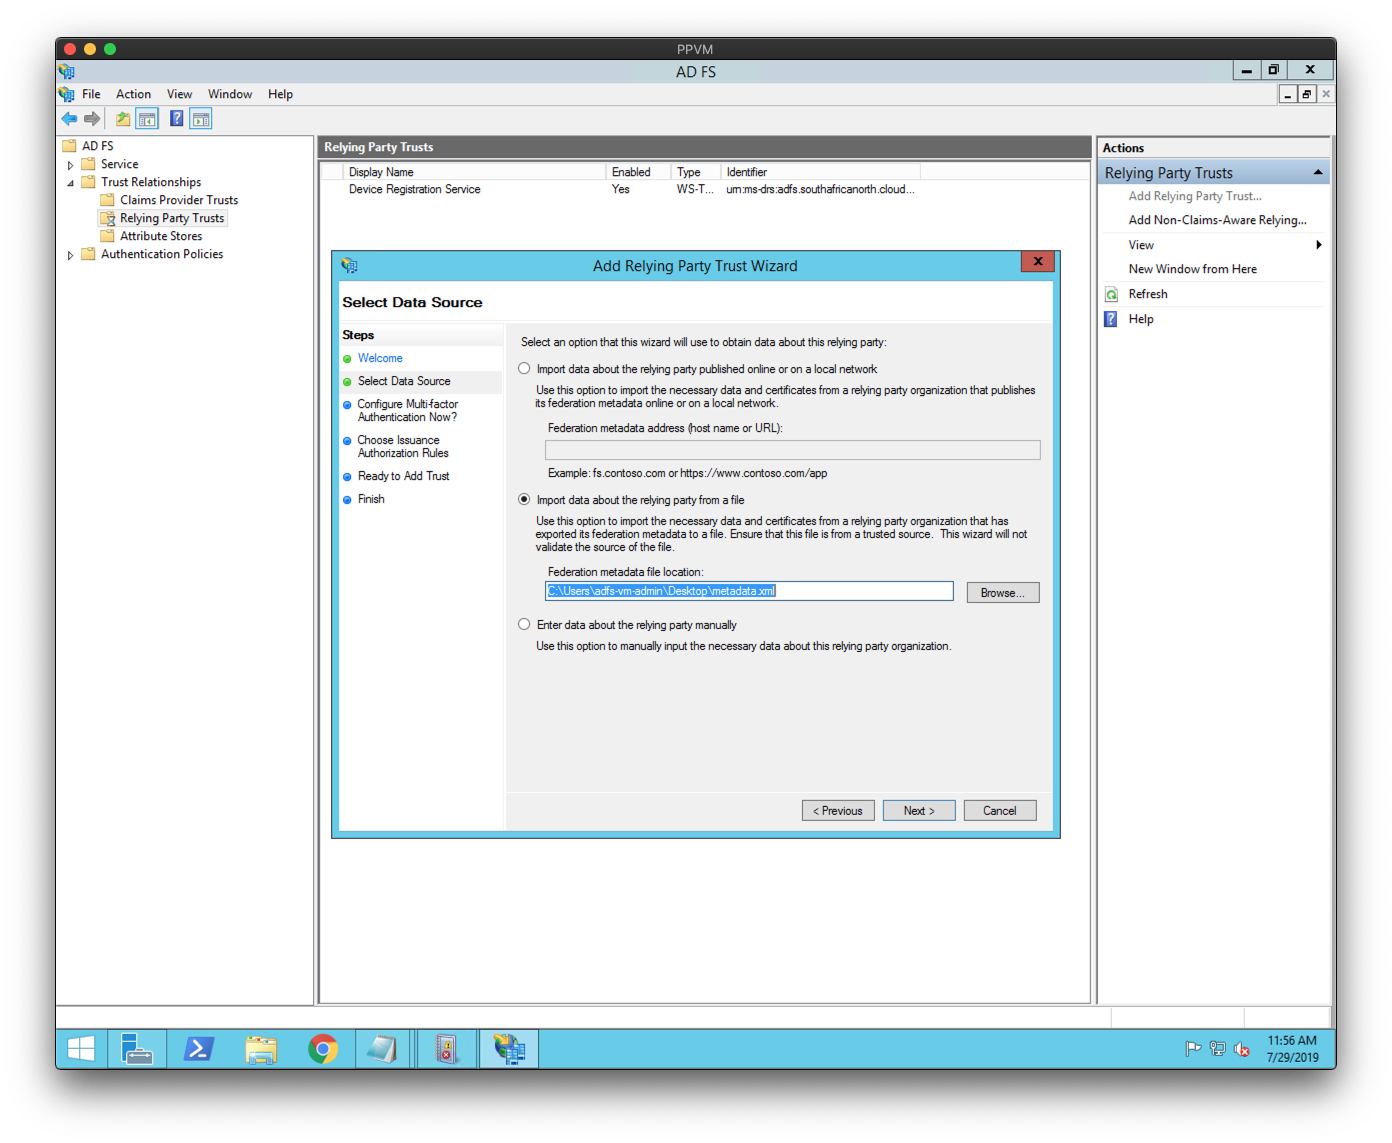The image size is (1392, 1143).
Task: Select Relying Party Trusts in the tree
Action: tap(172, 218)
